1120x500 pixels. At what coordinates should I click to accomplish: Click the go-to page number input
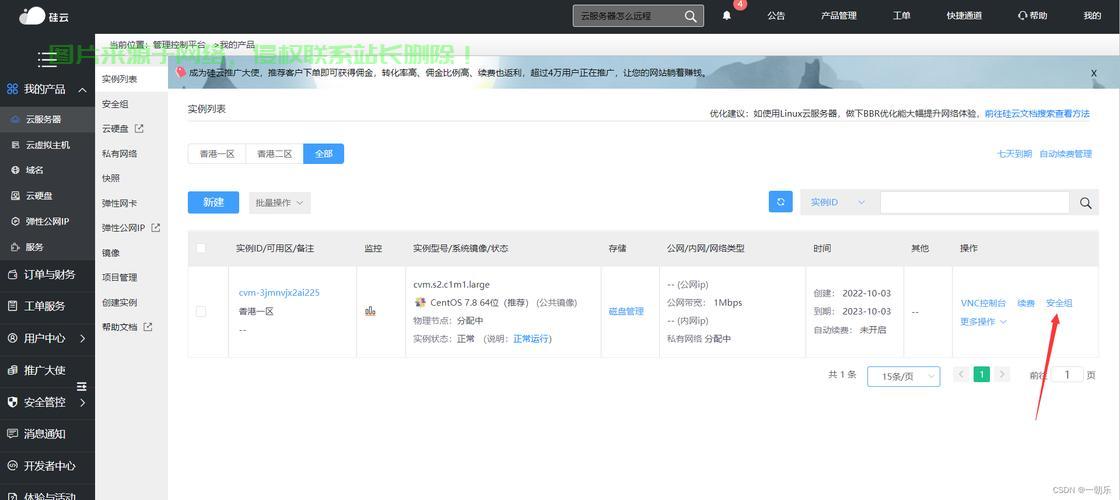click(x=1069, y=374)
